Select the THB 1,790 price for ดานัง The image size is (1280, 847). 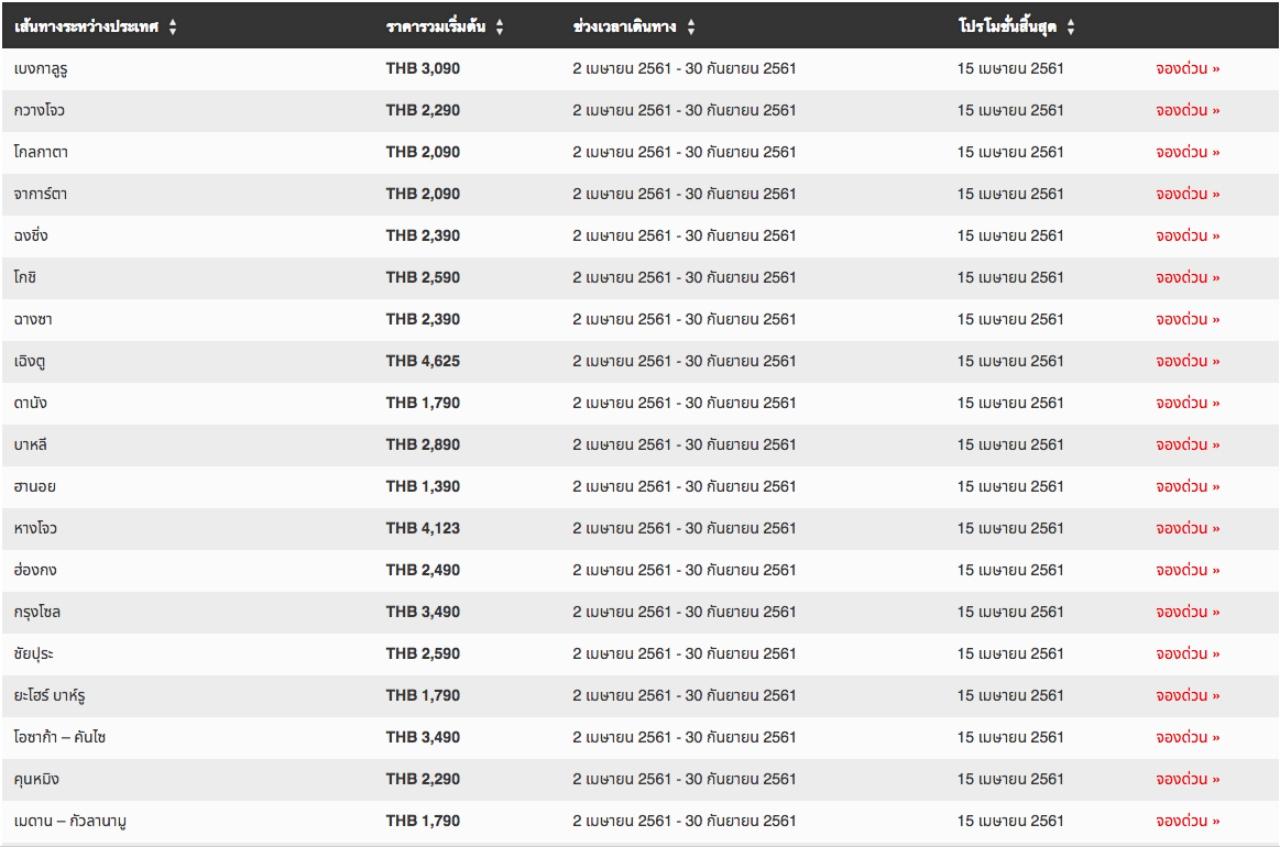[x=423, y=403]
